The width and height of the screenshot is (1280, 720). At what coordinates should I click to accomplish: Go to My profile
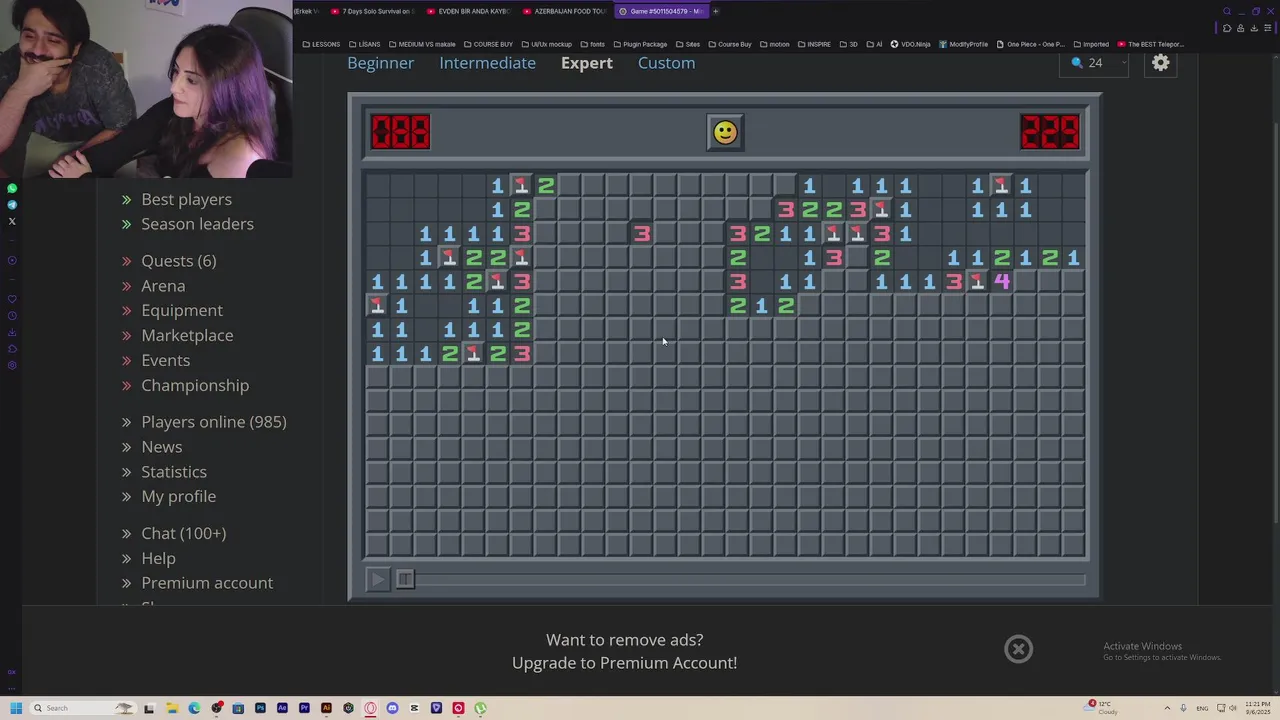tap(178, 497)
